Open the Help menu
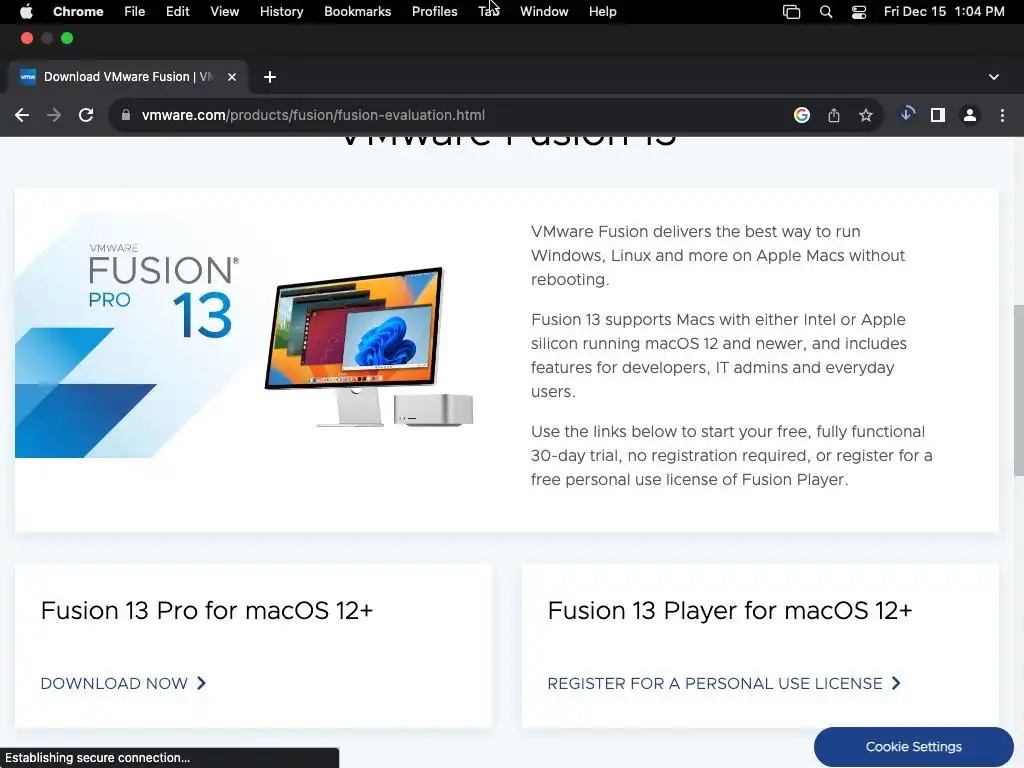The height and width of the screenshot is (768, 1024). (x=602, y=11)
